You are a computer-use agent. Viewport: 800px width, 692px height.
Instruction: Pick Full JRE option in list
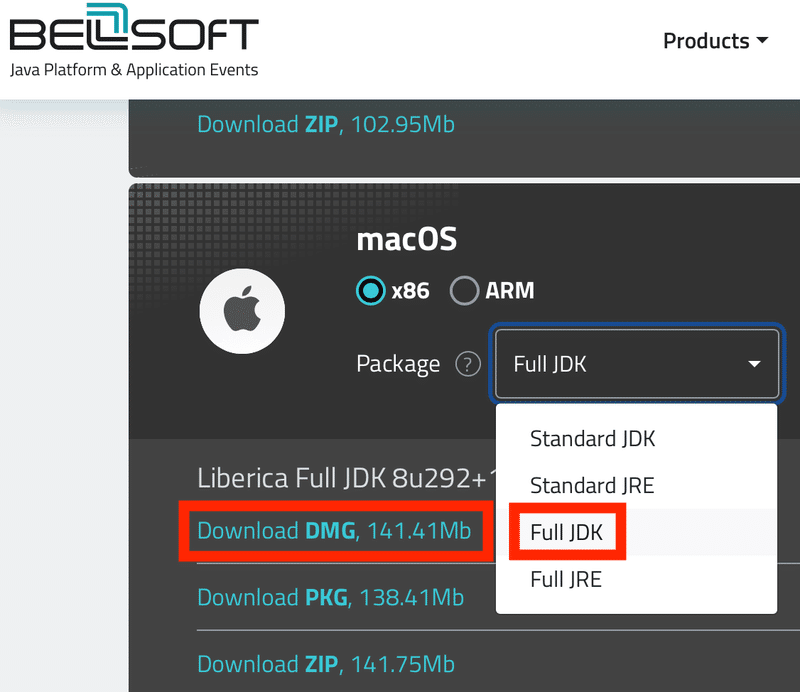point(566,579)
